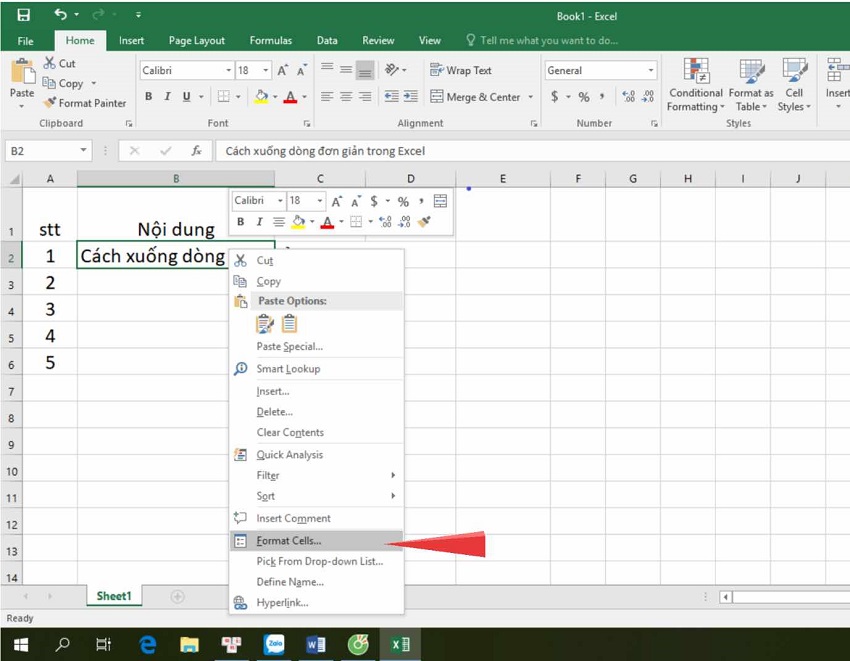Switch to the Data tab

point(327,41)
